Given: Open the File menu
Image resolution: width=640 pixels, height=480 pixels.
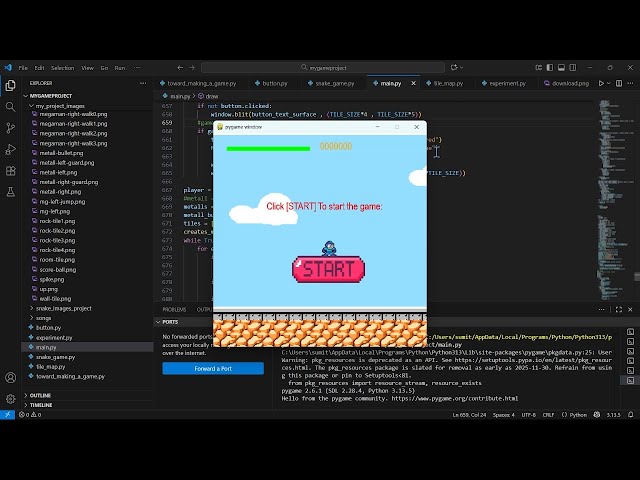Looking at the screenshot, I should (x=23, y=68).
